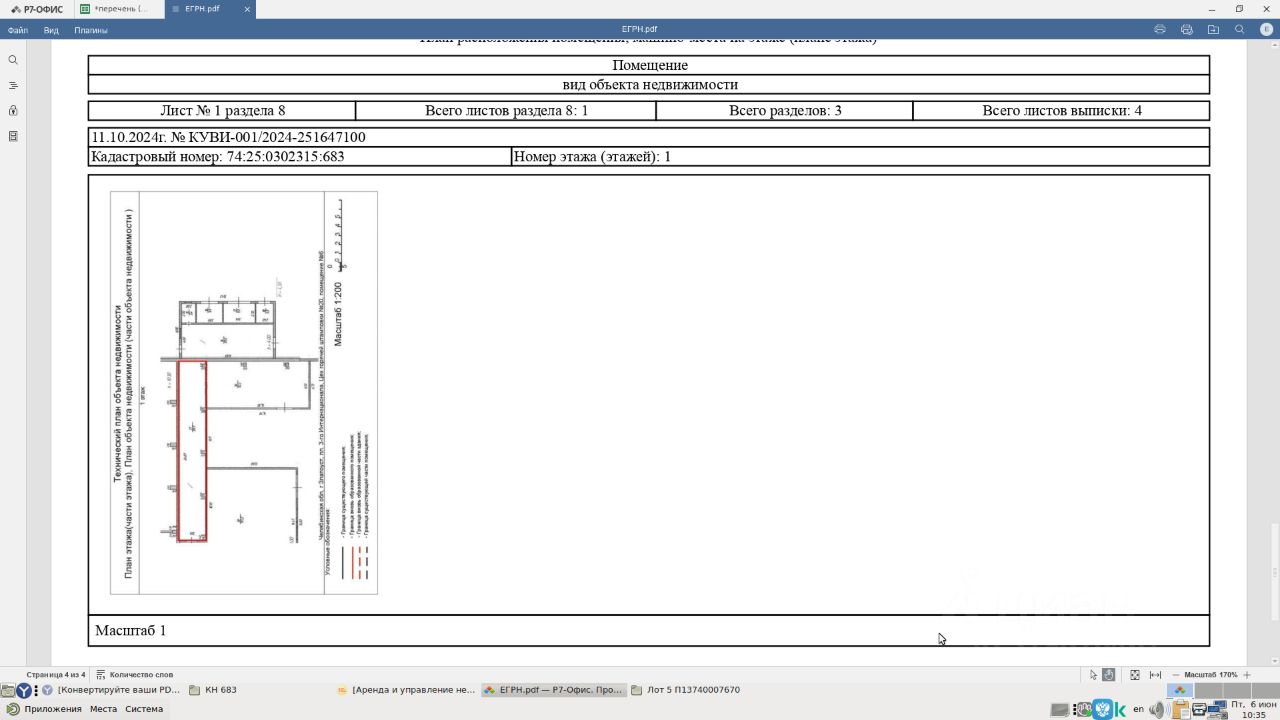Open the search panel in left sidebar
The height and width of the screenshot is (720, 1280).
point(13,60)
